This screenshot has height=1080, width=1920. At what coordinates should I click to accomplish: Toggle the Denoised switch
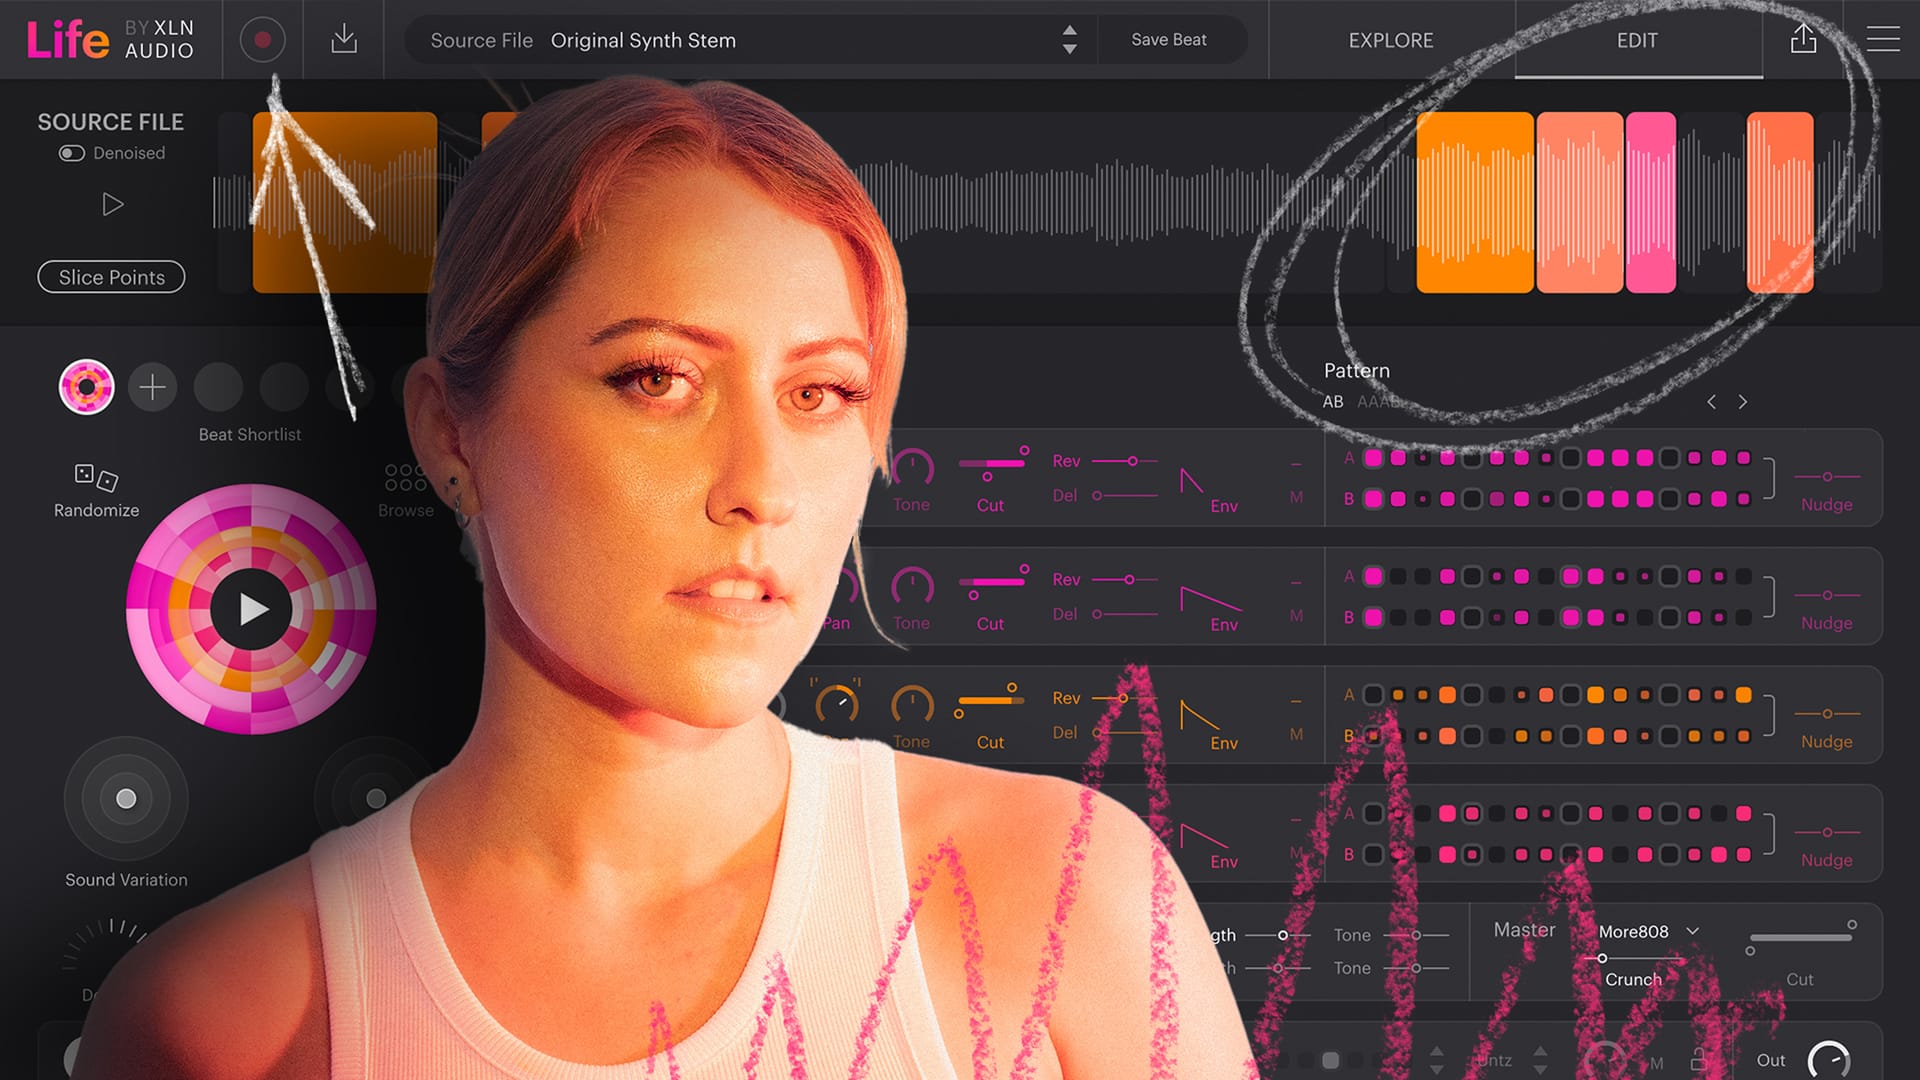point(72,153)
